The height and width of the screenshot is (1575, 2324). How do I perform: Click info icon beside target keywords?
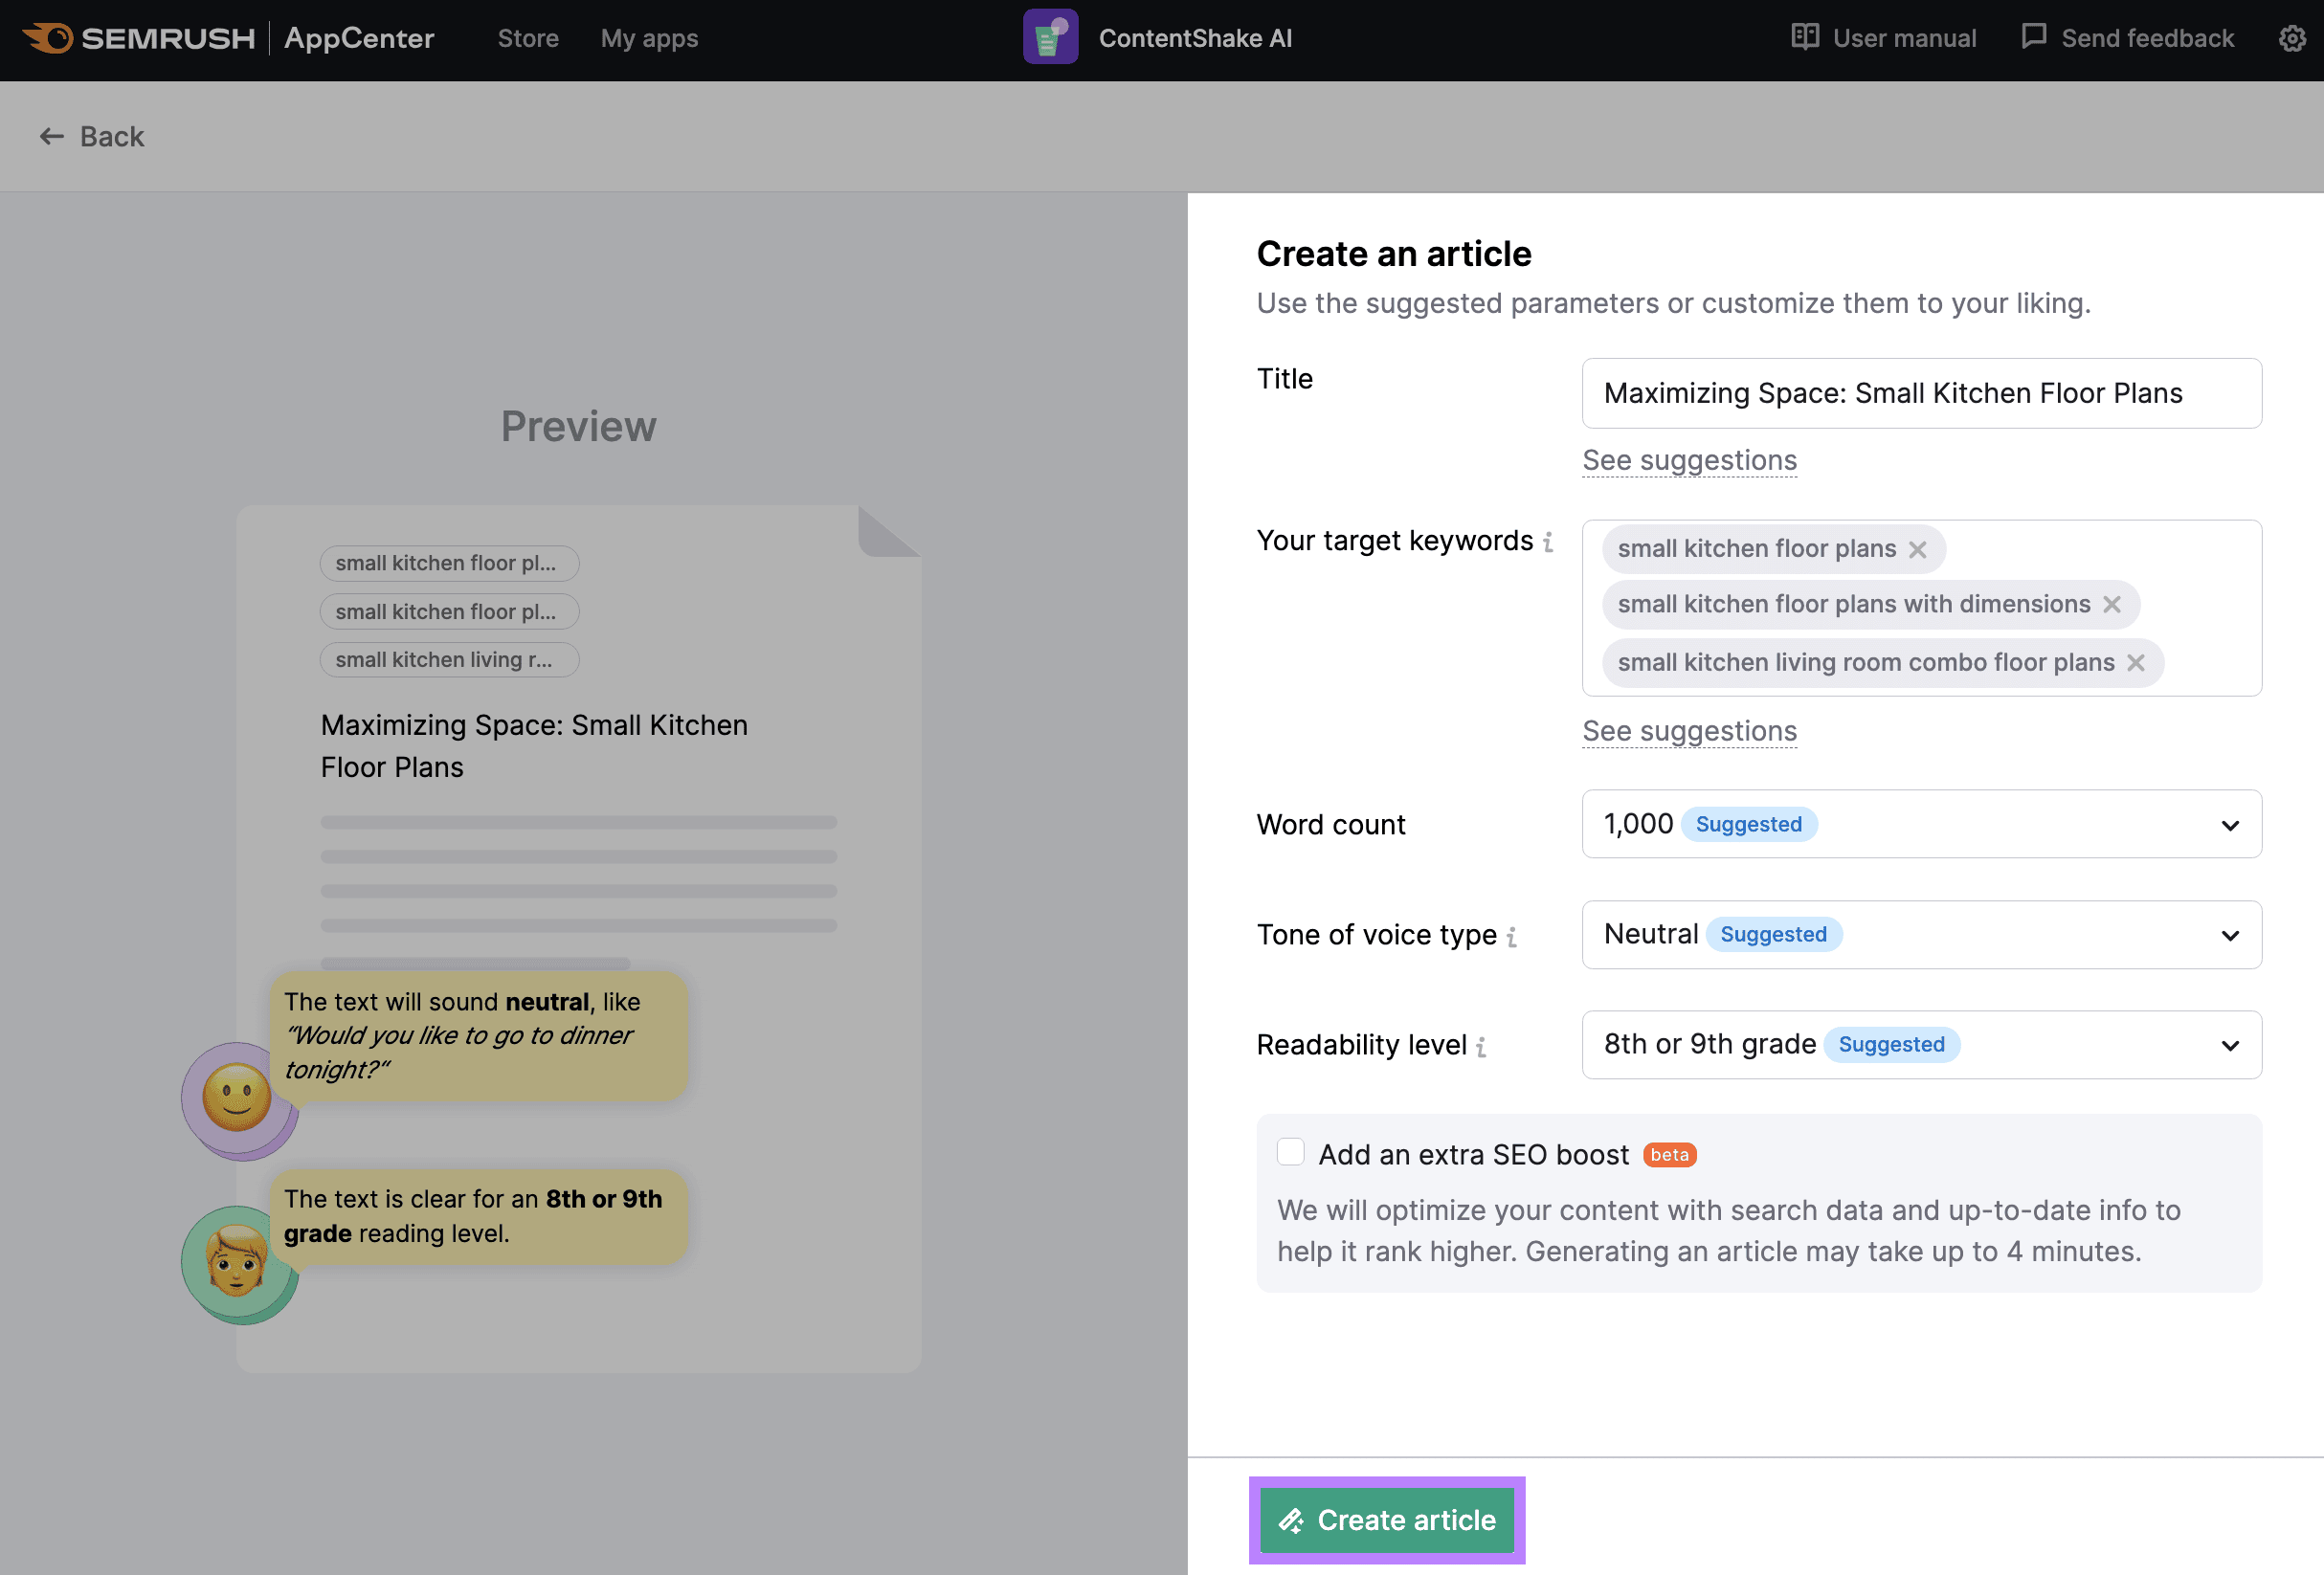click(1548, 542)
